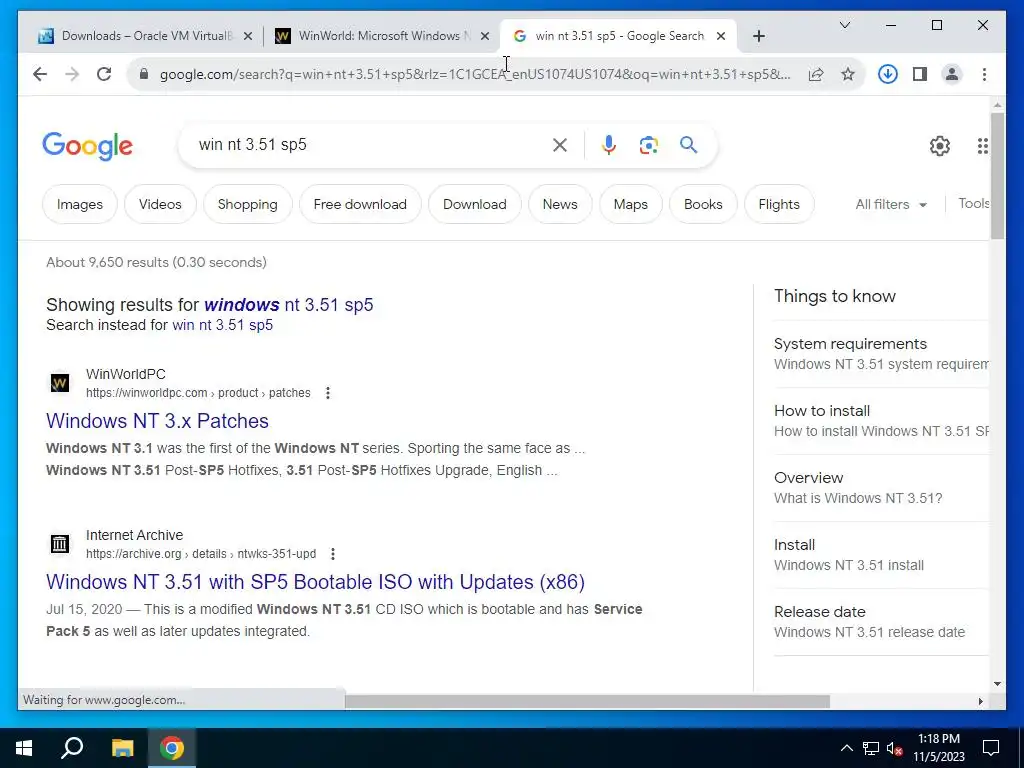The image size is (1024, 768).
Task: Click the vertical page scrollbar
Action: pyautogui.click(x=997, y=176)
